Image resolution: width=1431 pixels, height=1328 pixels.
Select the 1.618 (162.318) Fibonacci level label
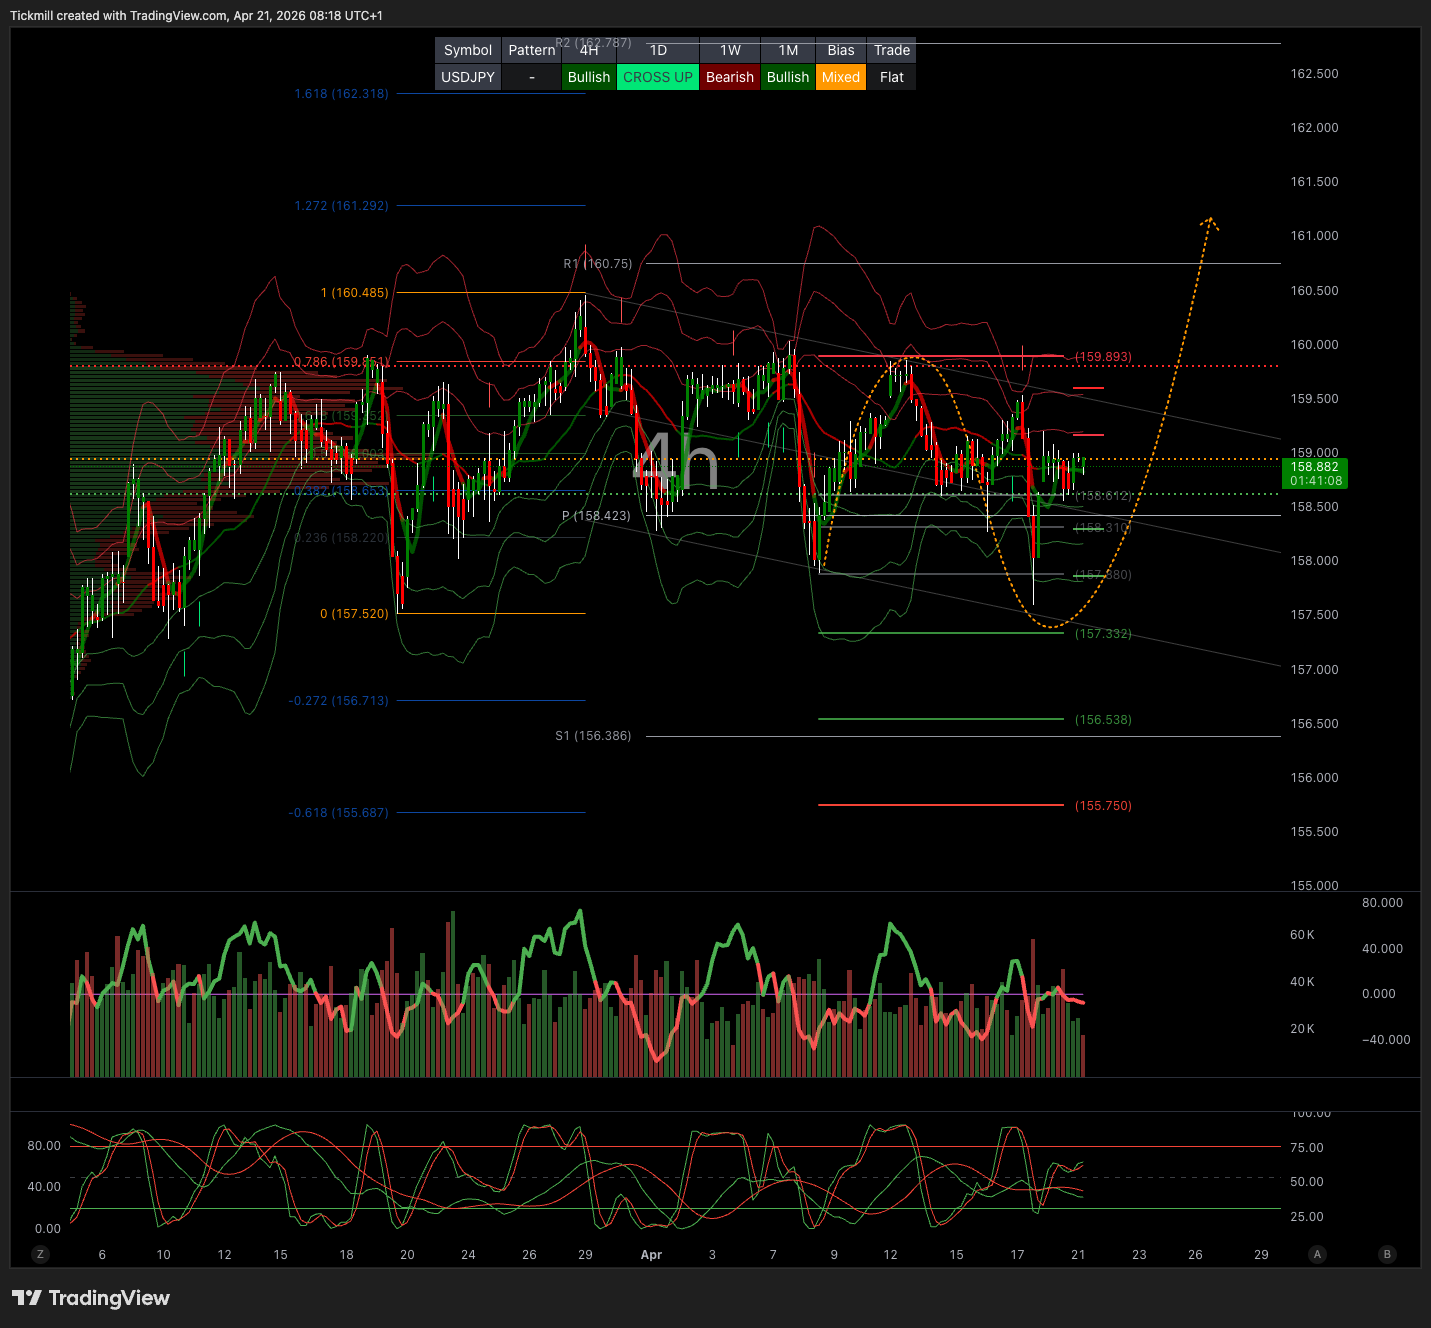tap(341, 94)
